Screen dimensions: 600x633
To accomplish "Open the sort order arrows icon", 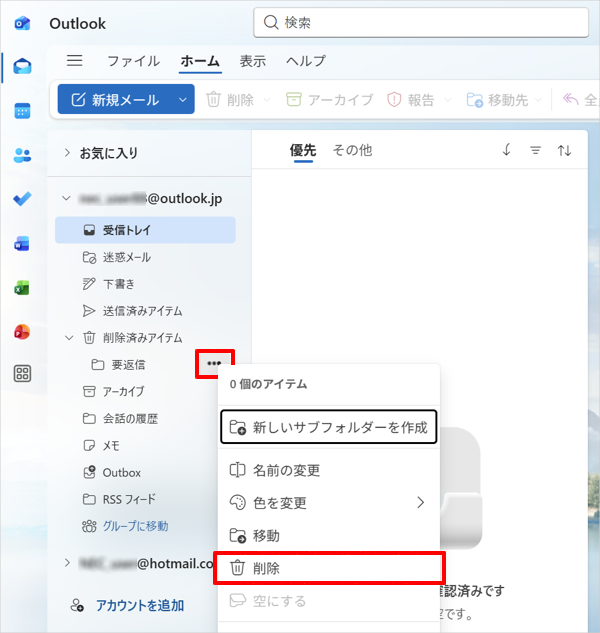I will pos(564,151).
